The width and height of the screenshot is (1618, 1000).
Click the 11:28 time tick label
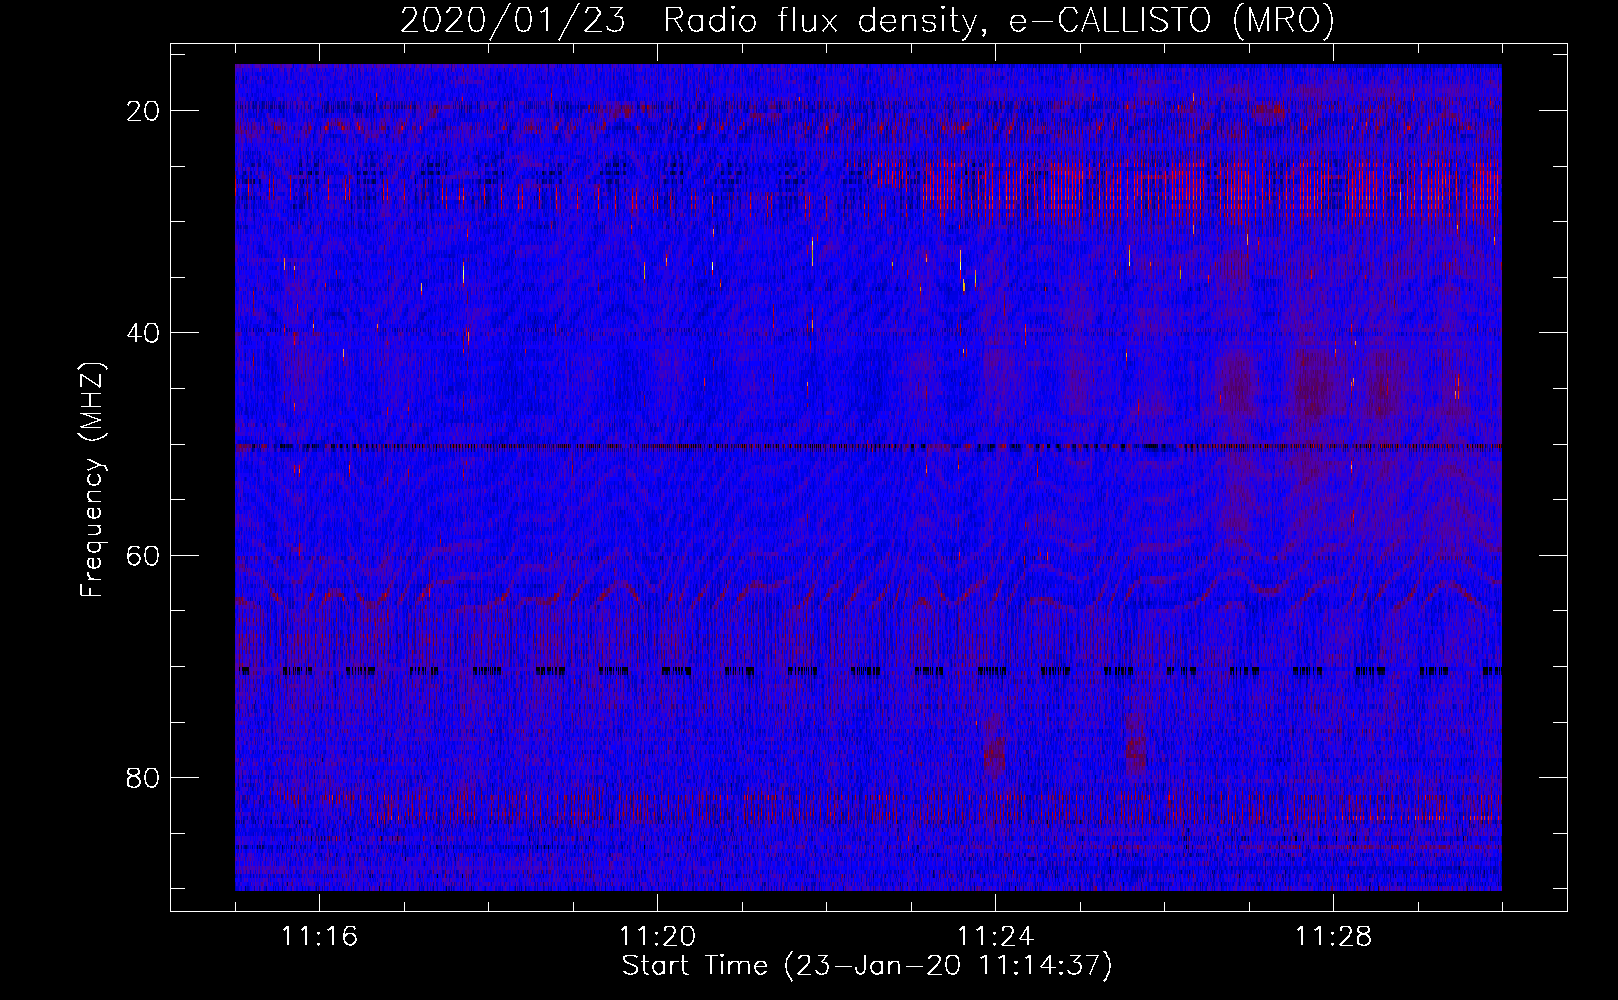(1333, 937)
